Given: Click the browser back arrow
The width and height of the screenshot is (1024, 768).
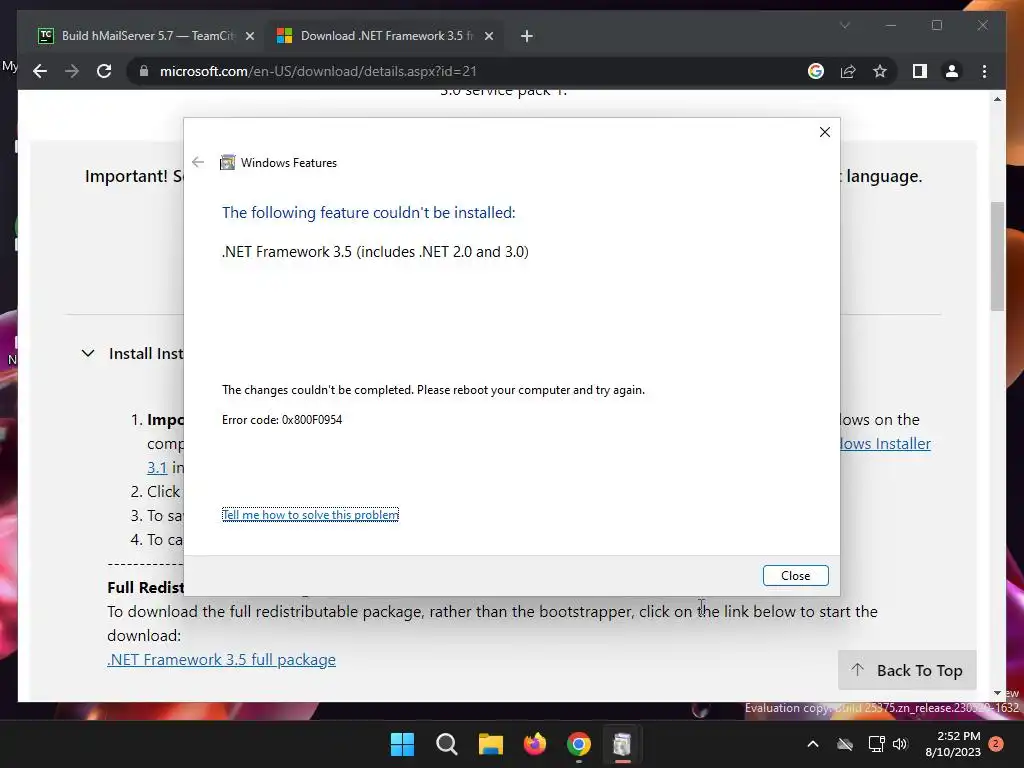Looking at the screenshot, I should click(x=40, y=71).
